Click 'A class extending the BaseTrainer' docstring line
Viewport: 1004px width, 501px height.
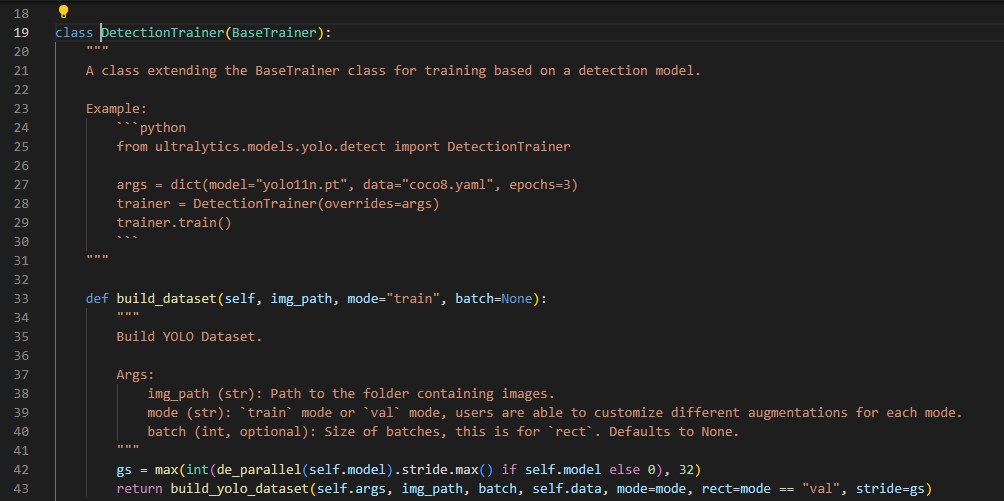click(394, 70)
